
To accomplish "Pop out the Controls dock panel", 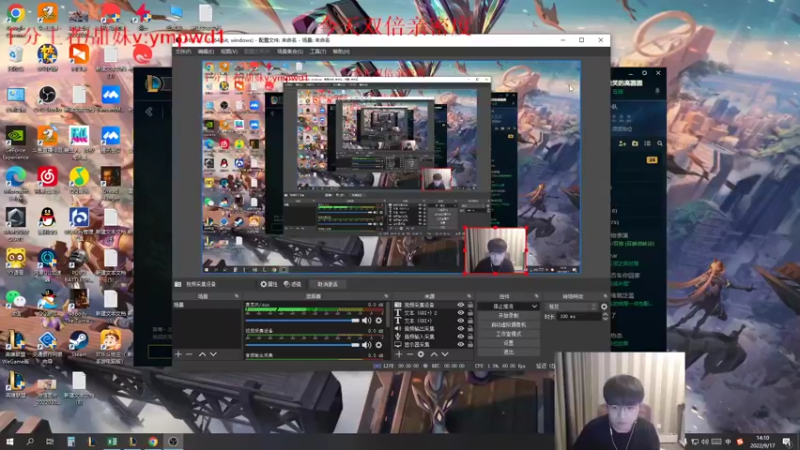I will [x=536, y=296].
